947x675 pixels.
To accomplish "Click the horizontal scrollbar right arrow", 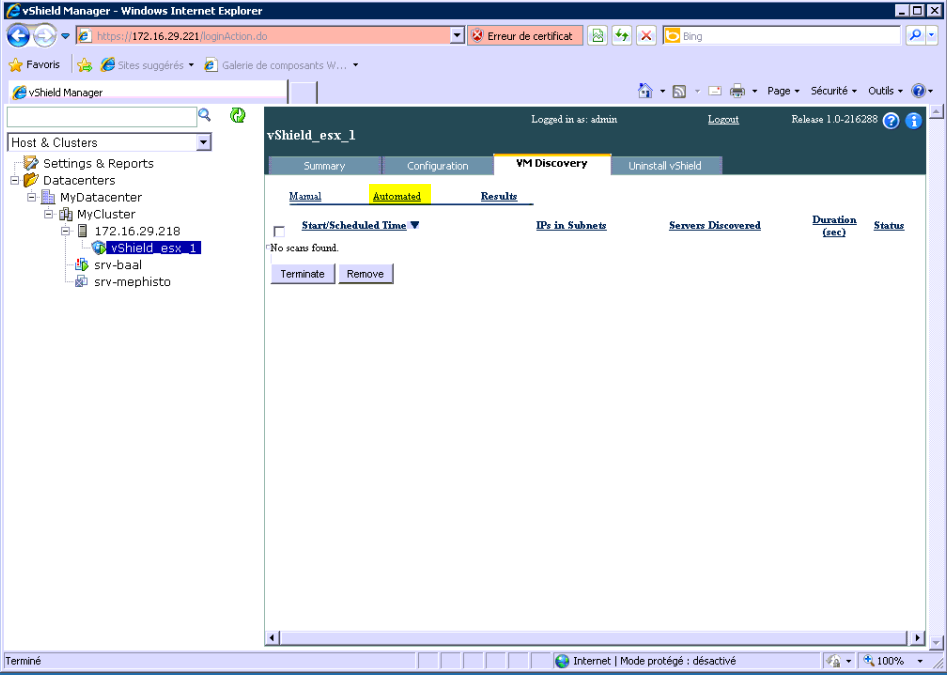I will (x=918, y=638).
